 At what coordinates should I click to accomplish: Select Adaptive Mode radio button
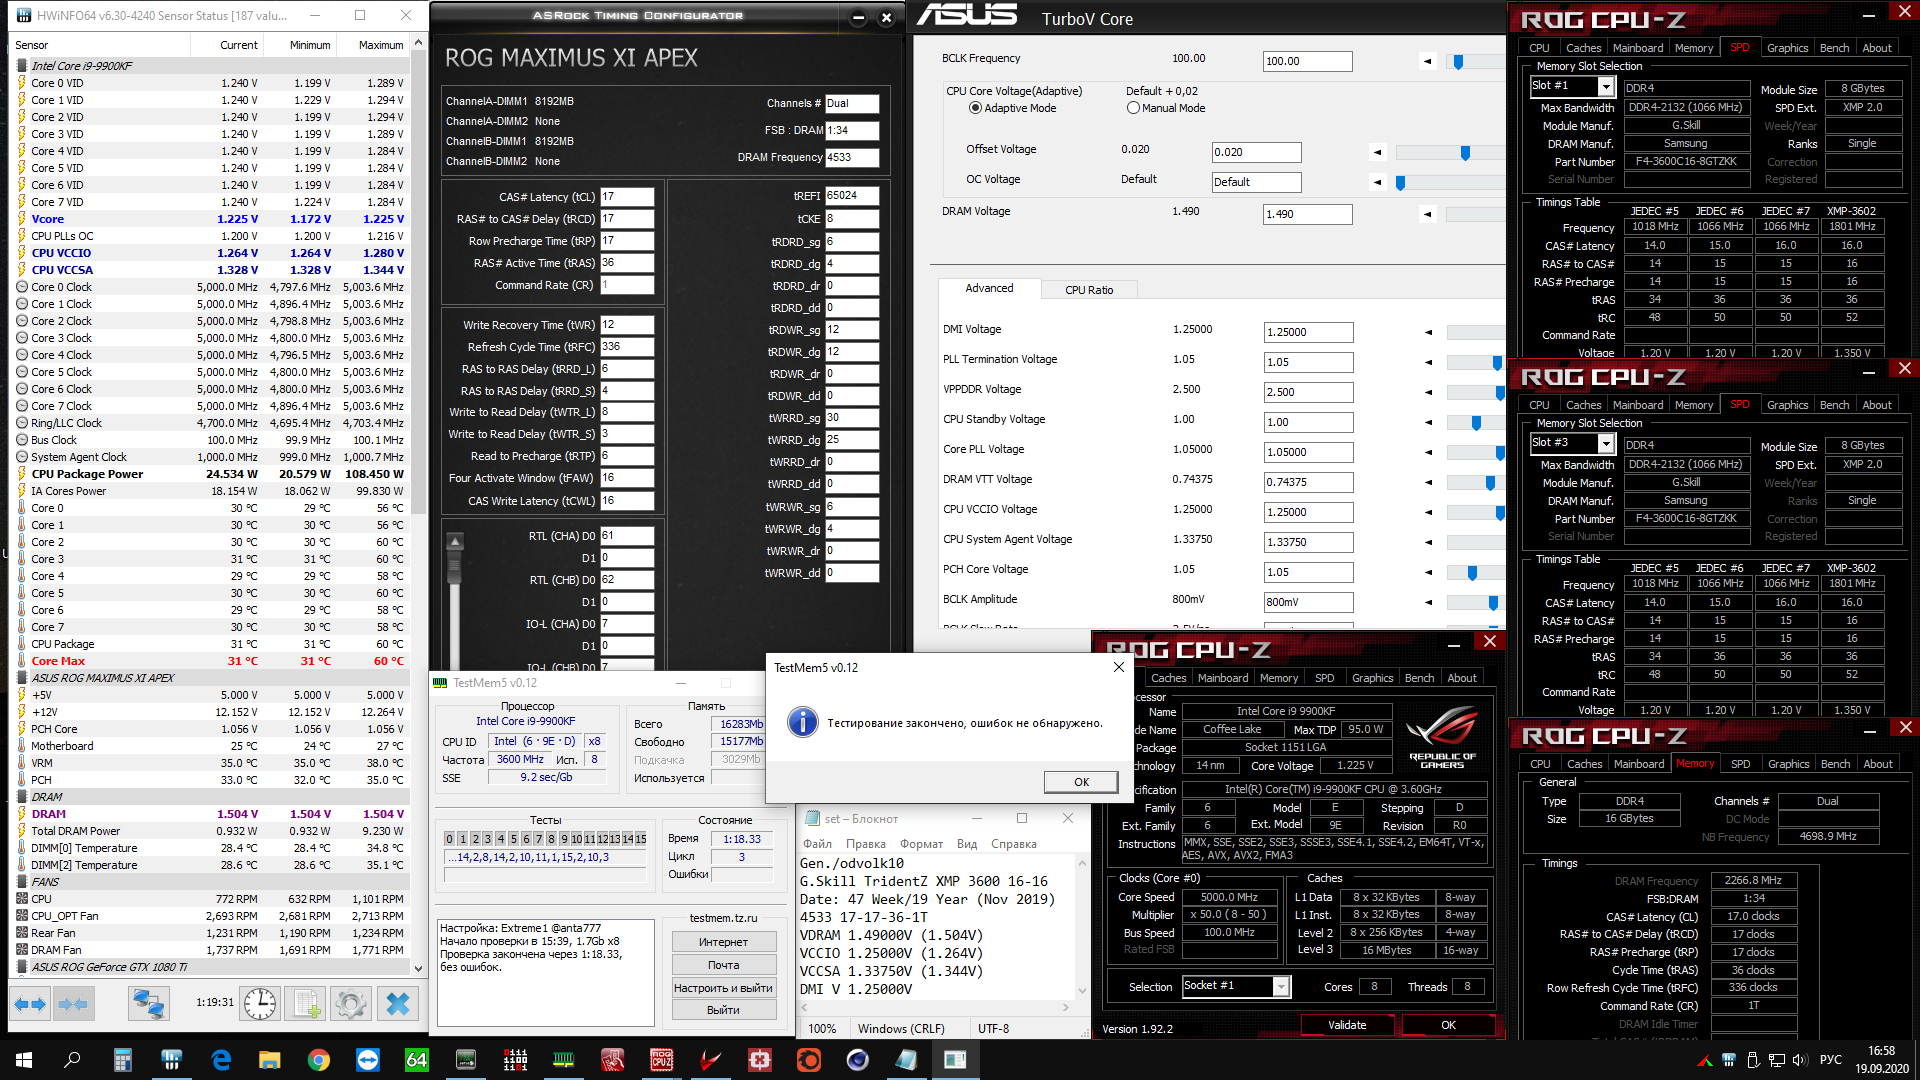pyautogui.click(x=975, y=108)
